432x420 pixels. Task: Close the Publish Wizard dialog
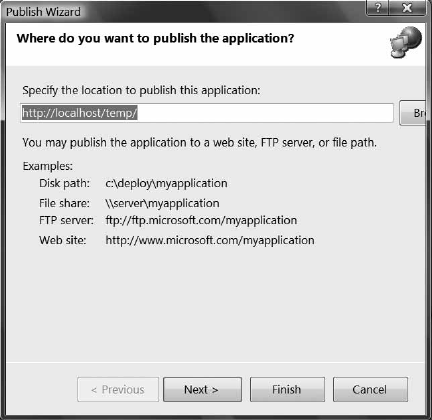(x=407, y=7)
